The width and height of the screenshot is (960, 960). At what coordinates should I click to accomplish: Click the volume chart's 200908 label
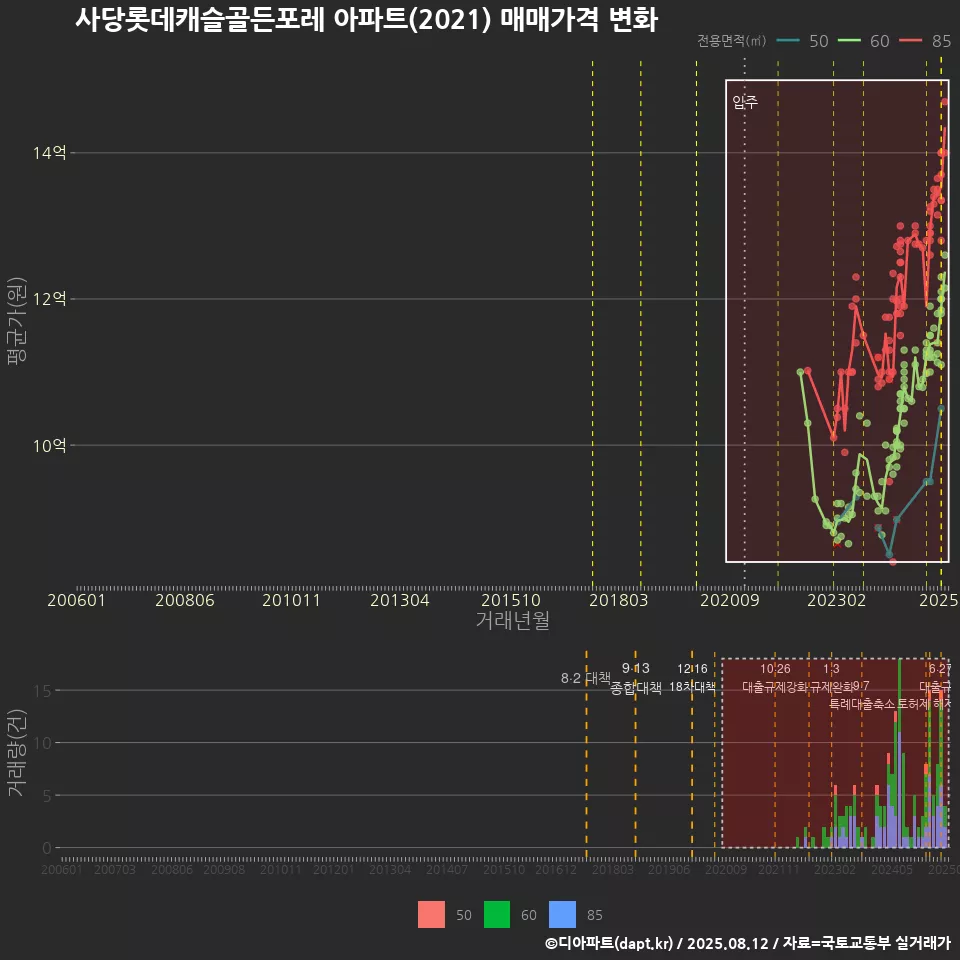click(x=224, y=869)
